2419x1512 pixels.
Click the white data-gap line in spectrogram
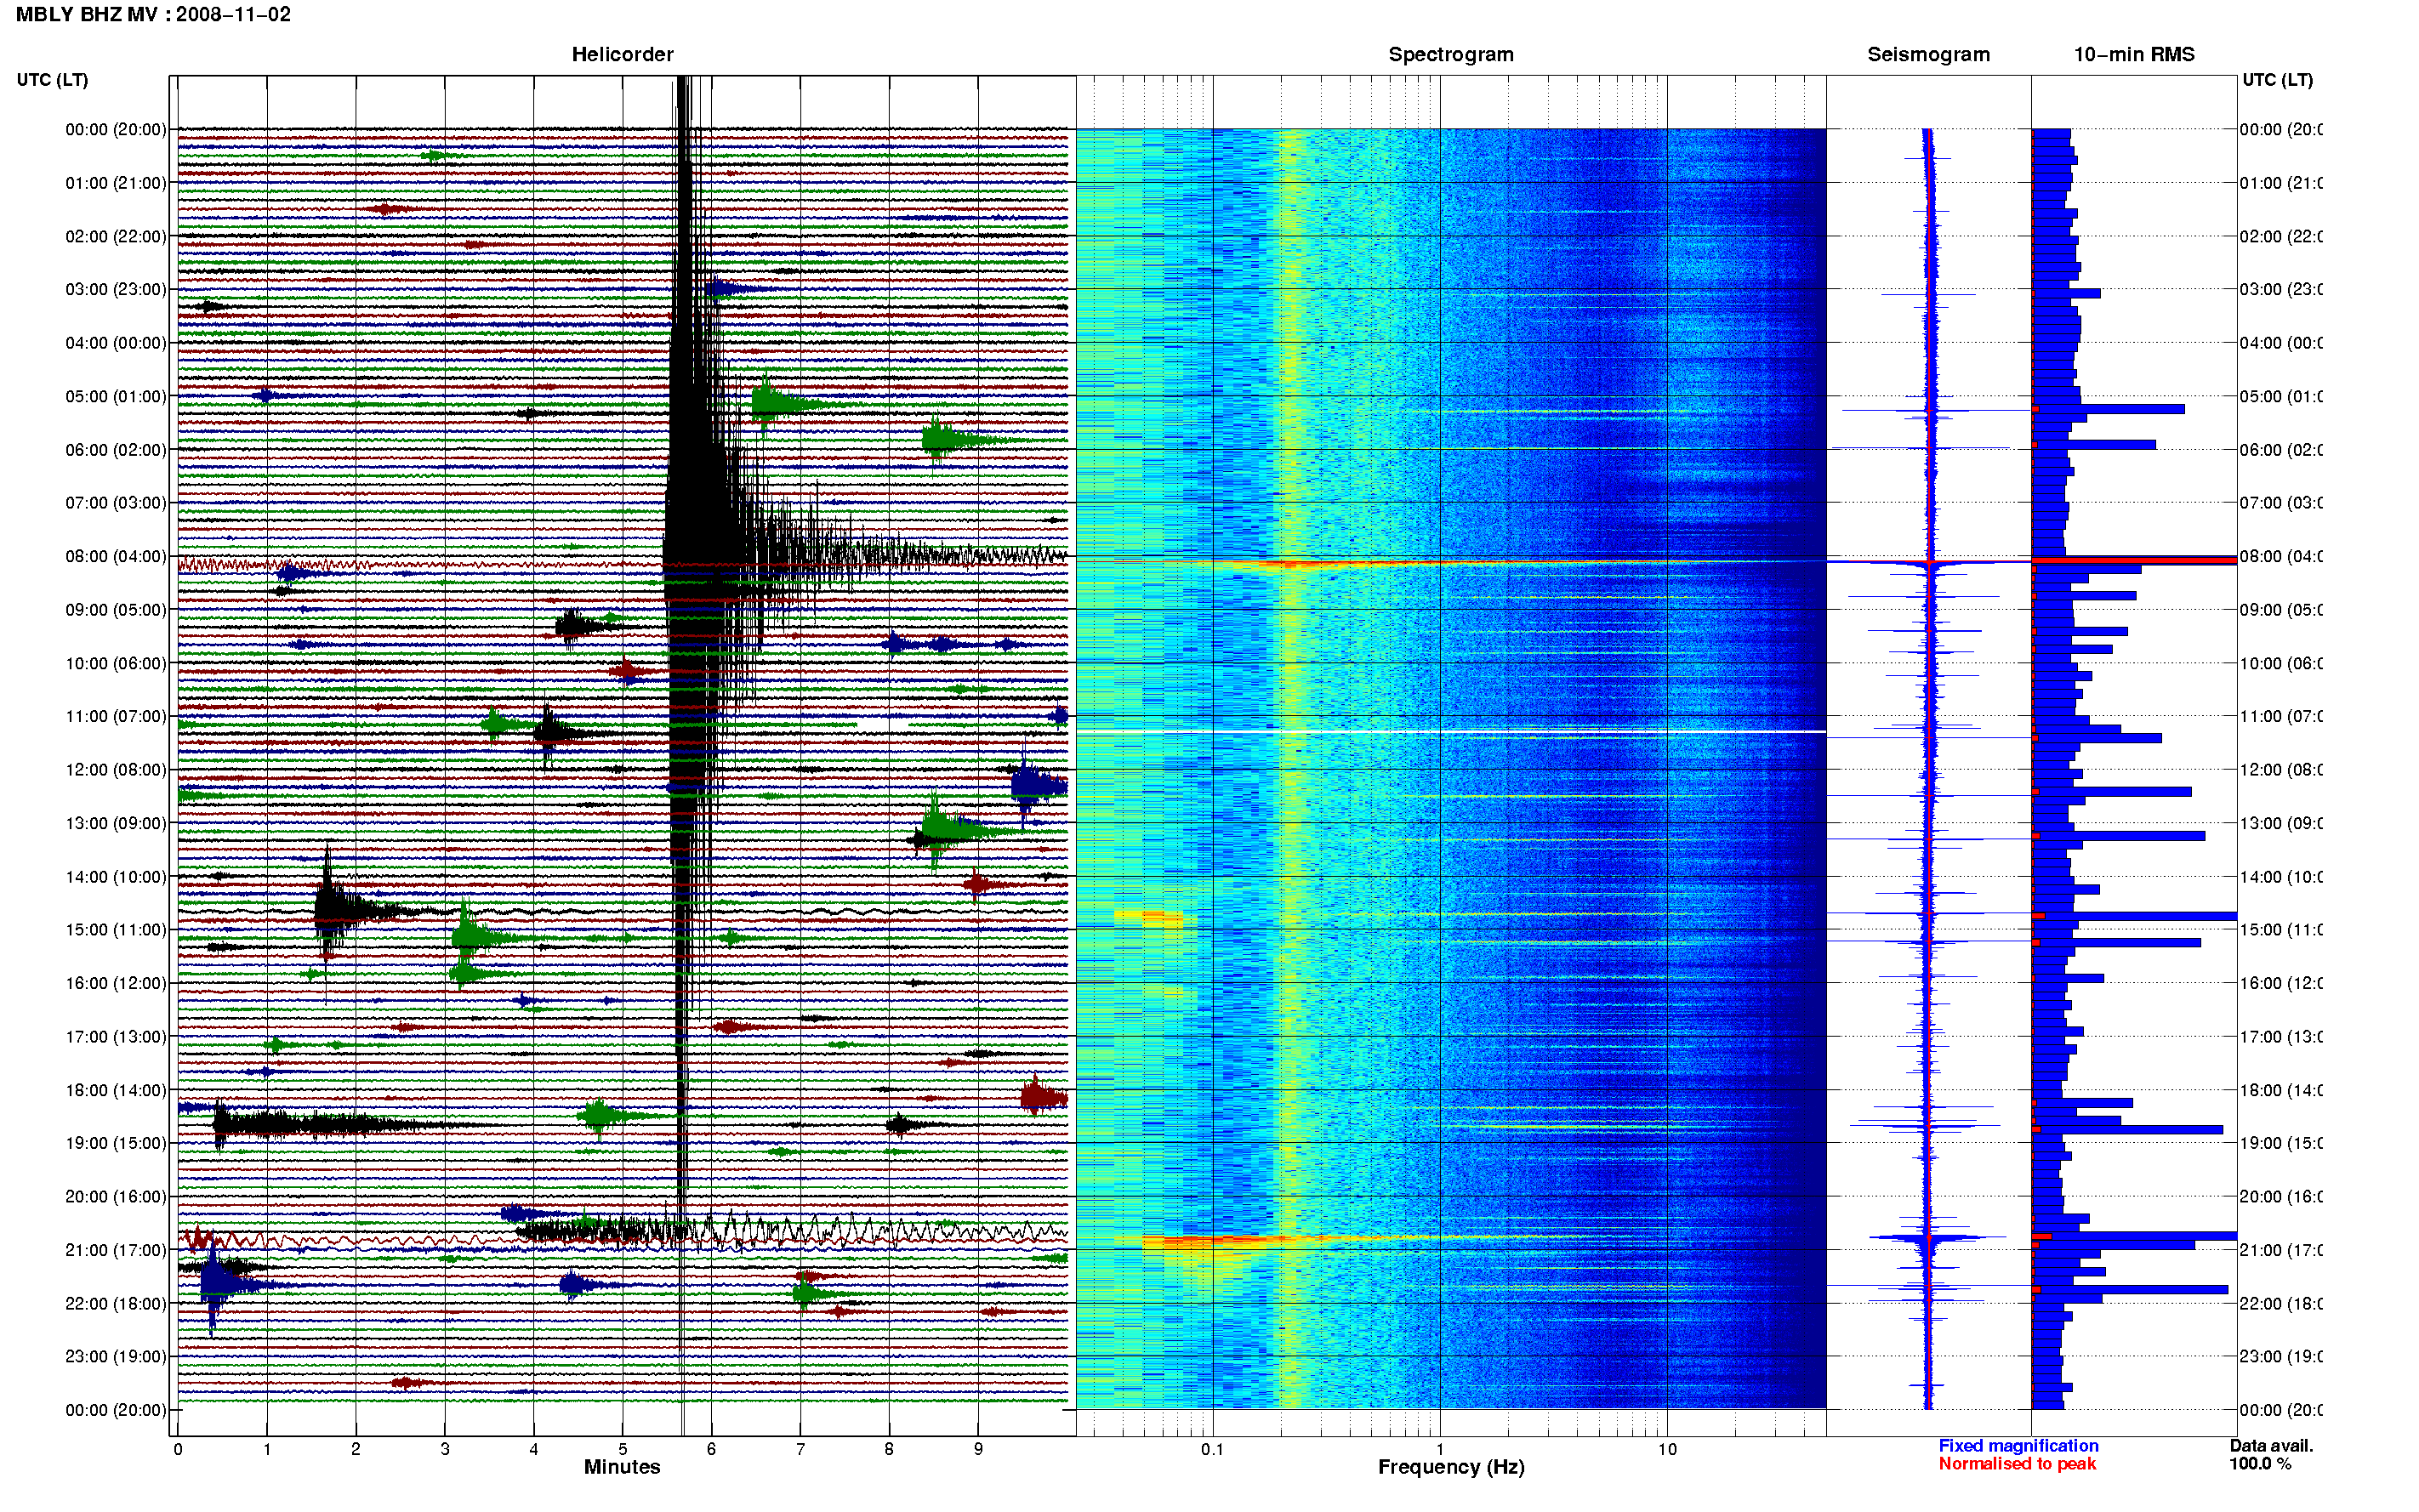pyautogui.click(x=1450, y=732)
